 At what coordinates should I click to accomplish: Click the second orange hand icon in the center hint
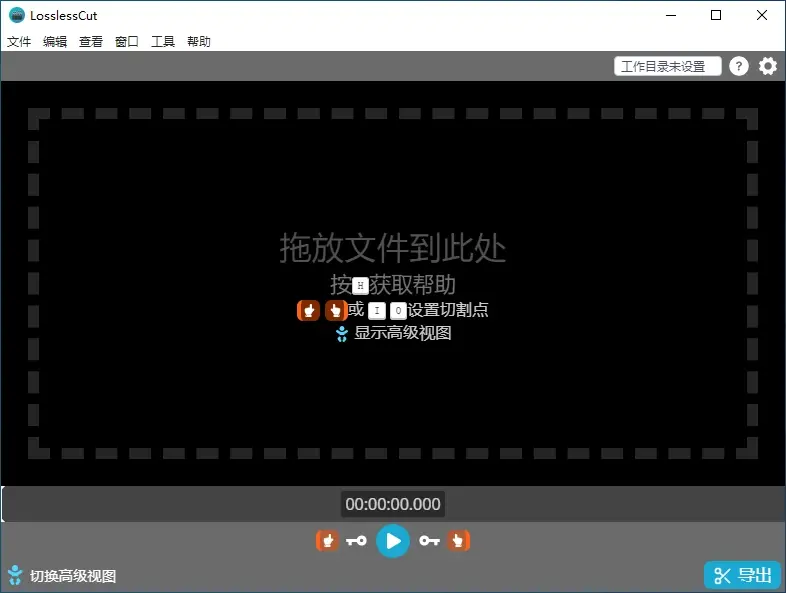[336, 311]
